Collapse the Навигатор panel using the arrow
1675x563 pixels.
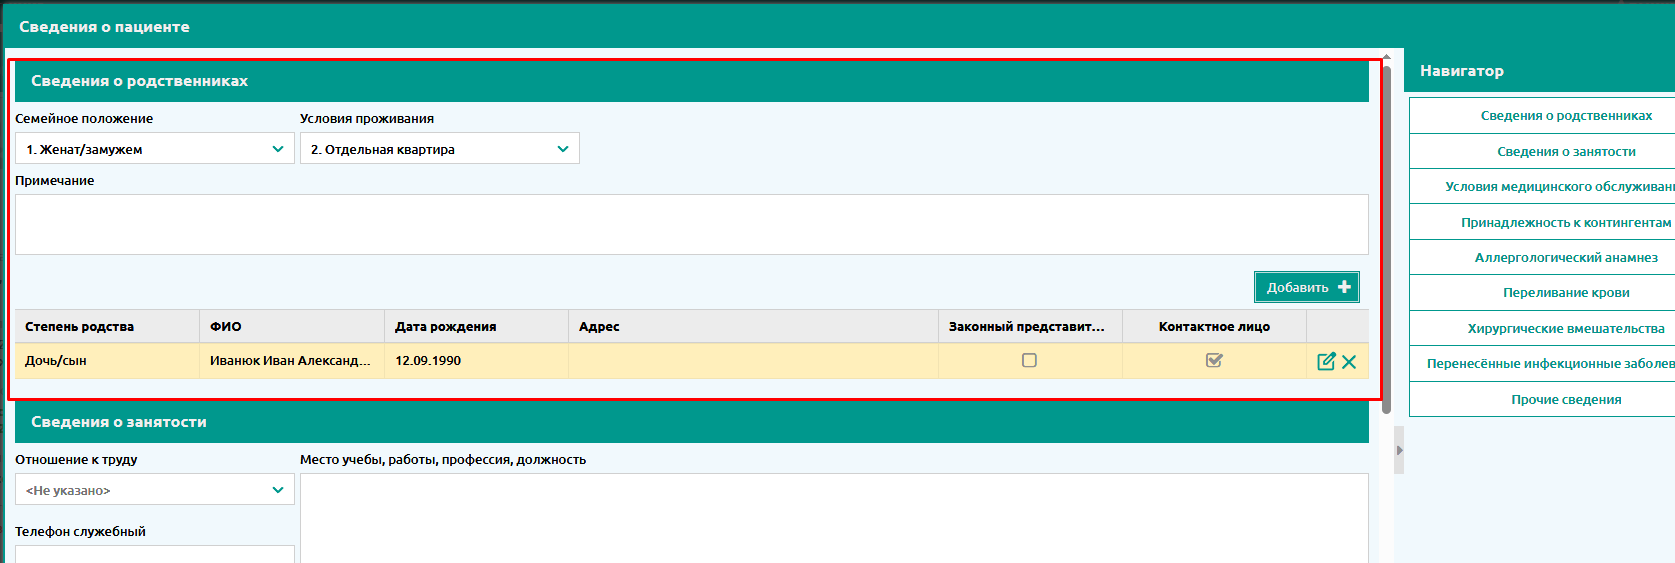tap(1399, 450)
